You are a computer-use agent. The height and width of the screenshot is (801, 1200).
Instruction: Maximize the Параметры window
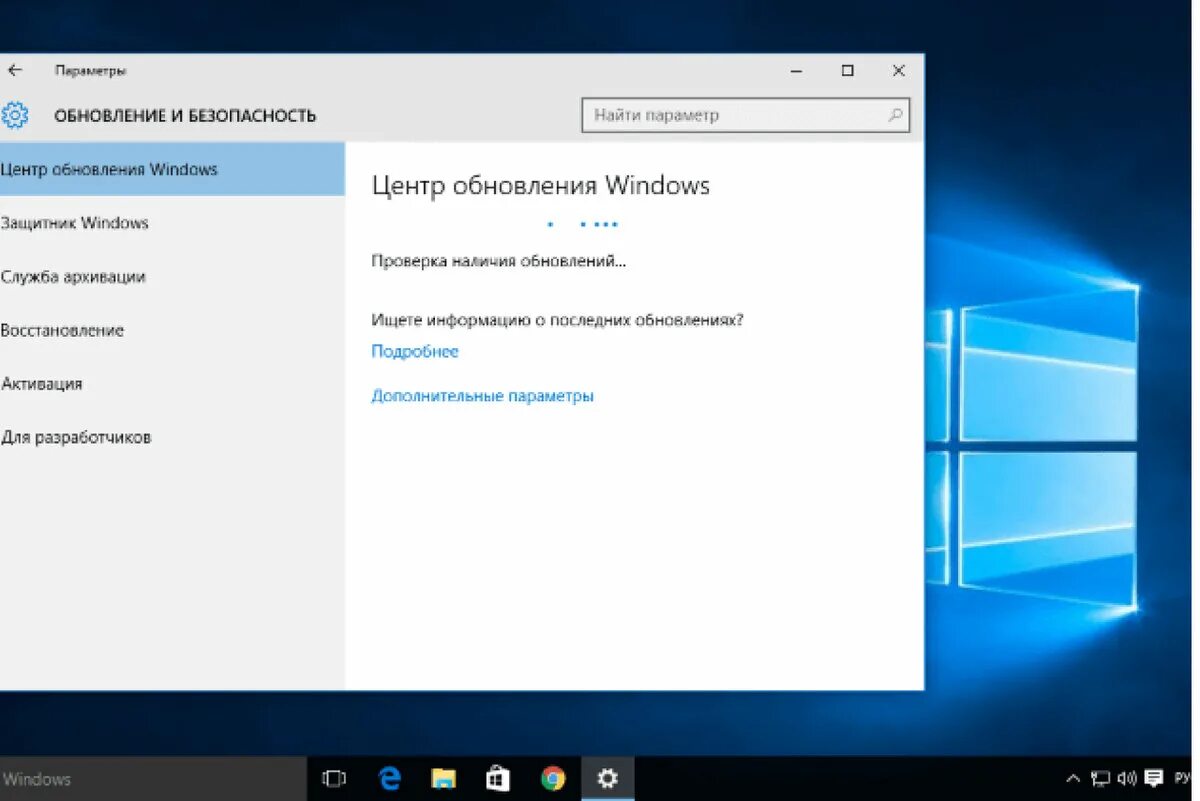pyautogui.click(x=848, y=71)
